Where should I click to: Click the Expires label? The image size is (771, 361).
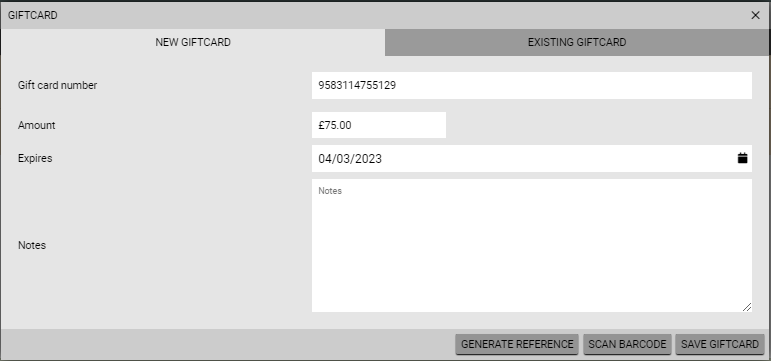tap(35, 158)
